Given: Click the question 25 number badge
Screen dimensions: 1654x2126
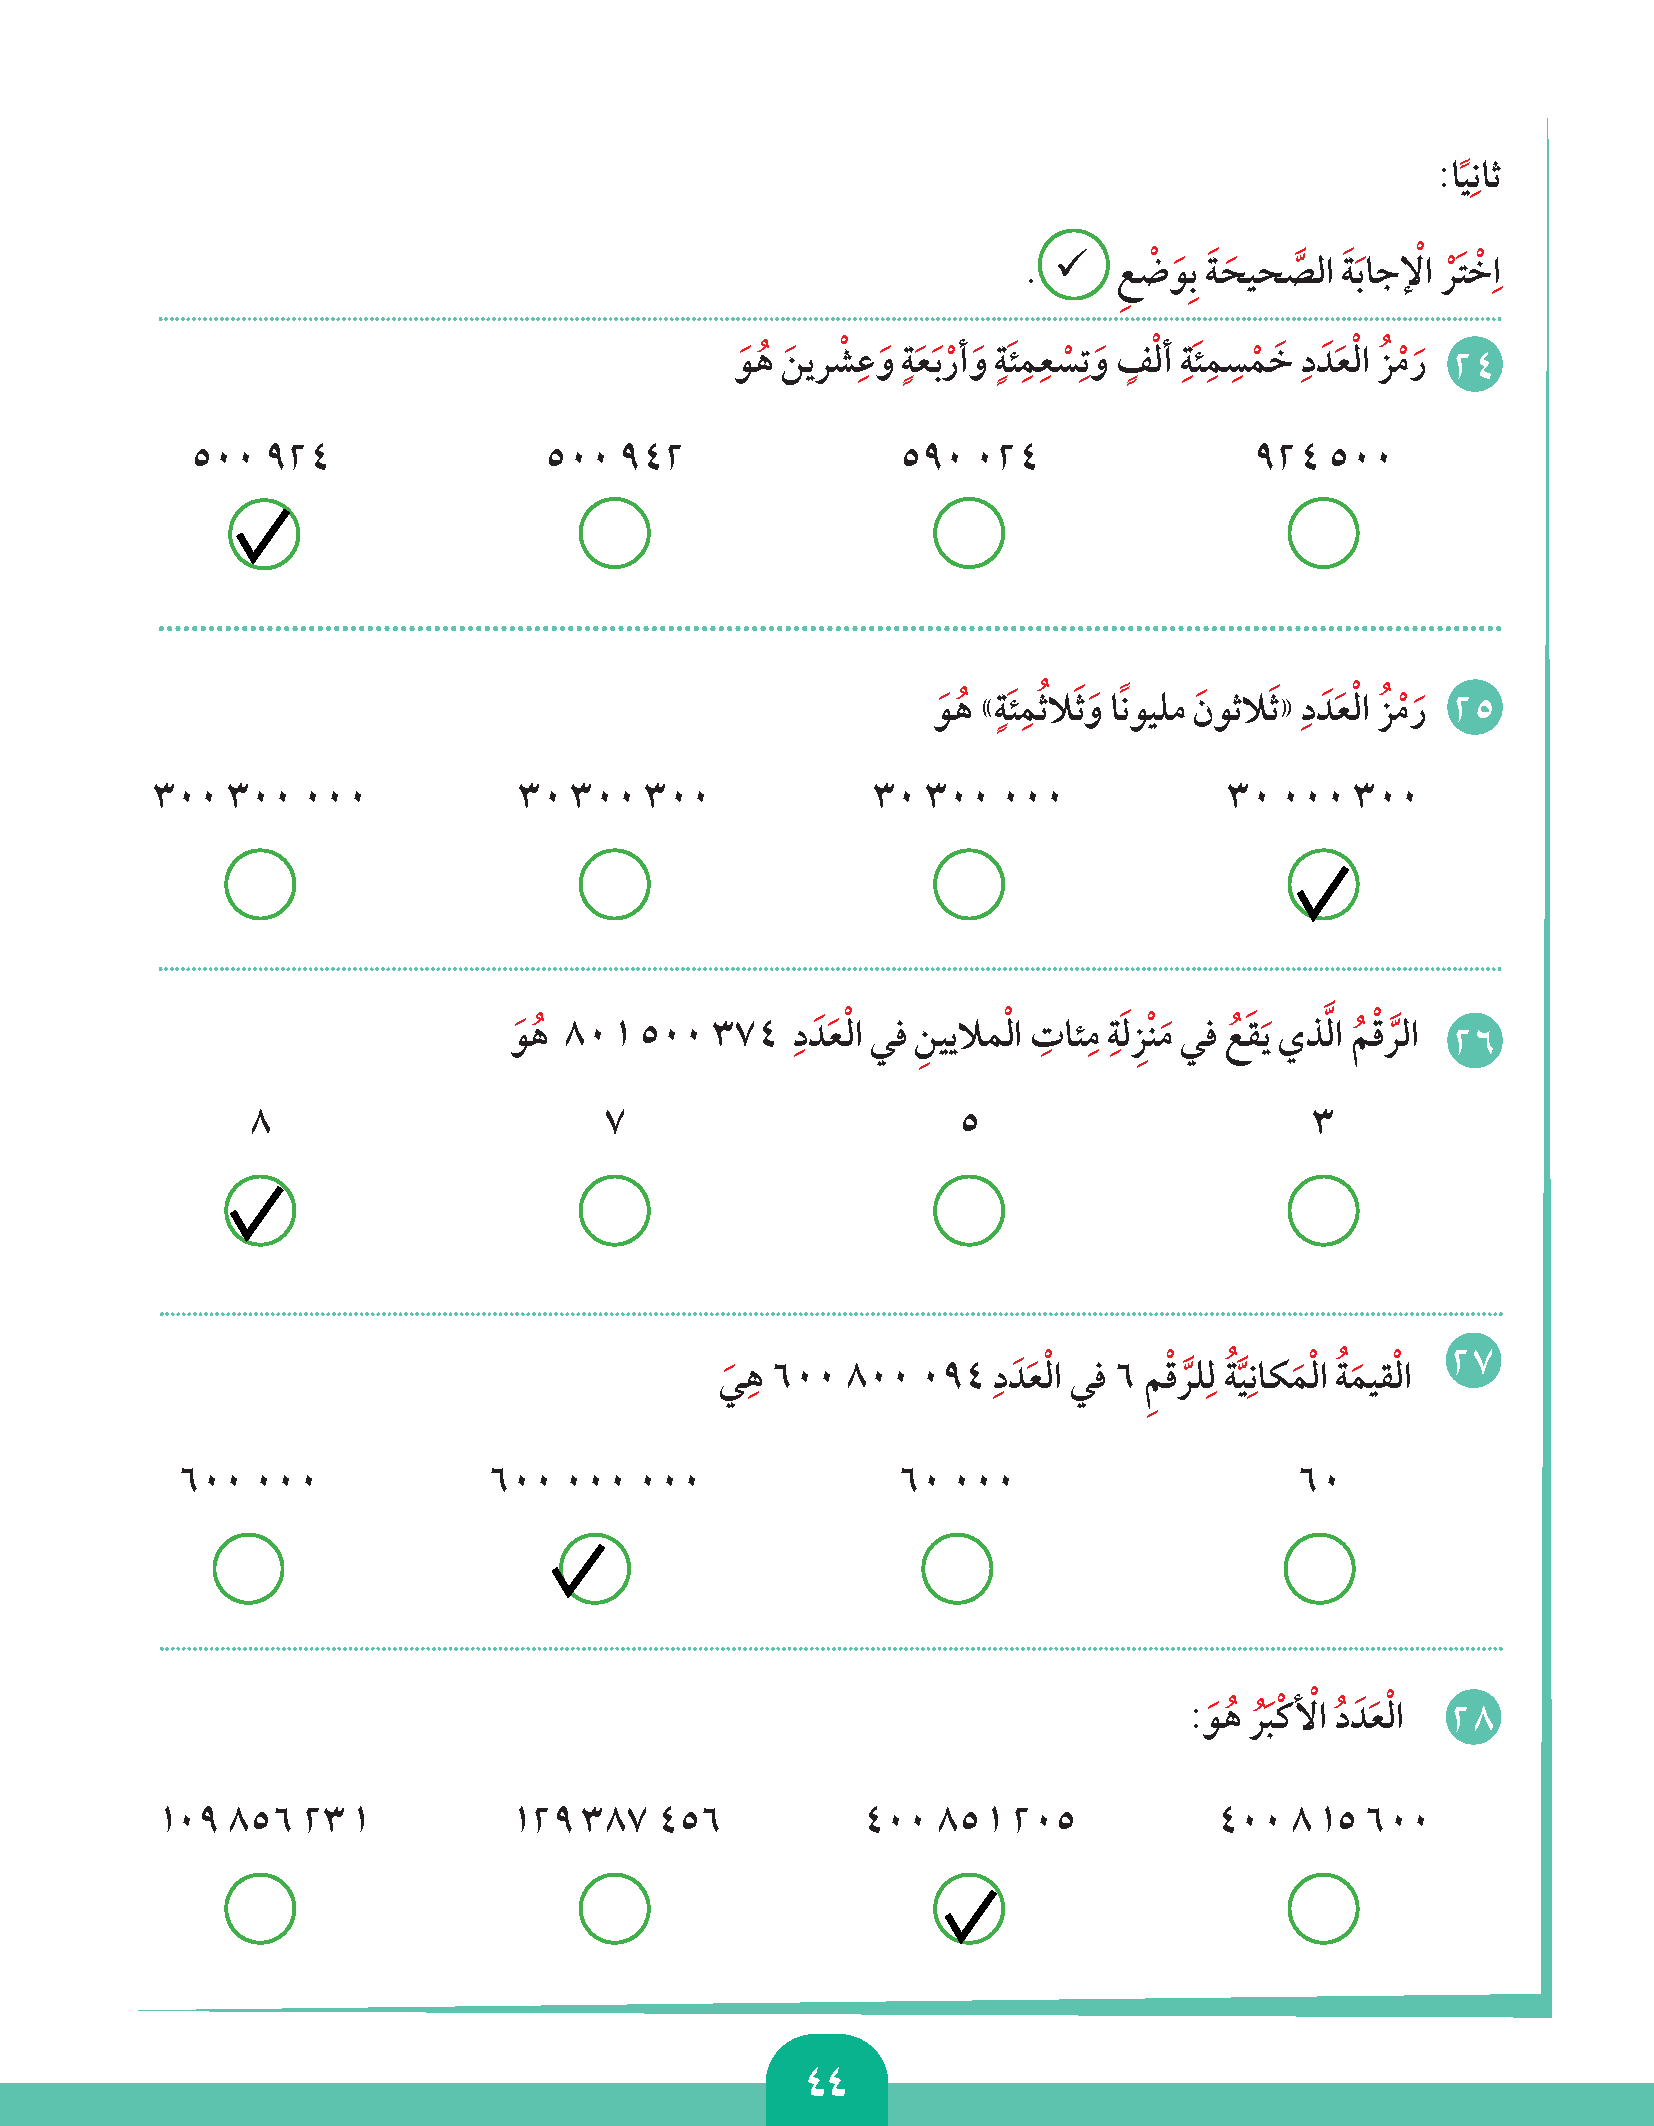Looking at the screenshot, I should (x=1474, y=707).
